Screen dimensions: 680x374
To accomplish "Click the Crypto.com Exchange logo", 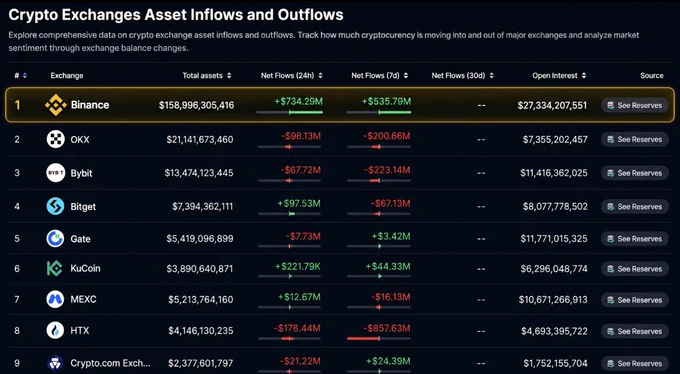I will pyautogui.click(x=56, y=363).
